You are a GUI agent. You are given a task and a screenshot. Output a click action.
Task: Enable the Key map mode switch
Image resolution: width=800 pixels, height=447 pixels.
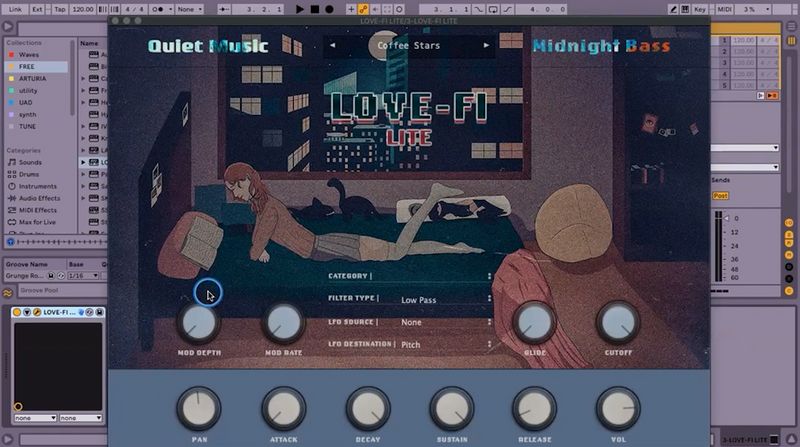(x=699, y=9)
